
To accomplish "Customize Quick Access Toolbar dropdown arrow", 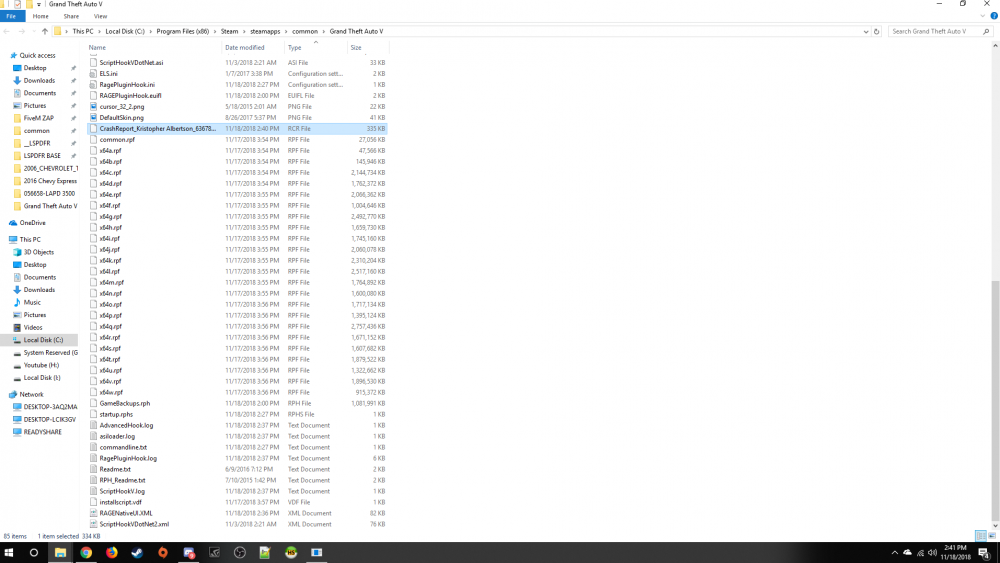I will click(x=39, y=4).
